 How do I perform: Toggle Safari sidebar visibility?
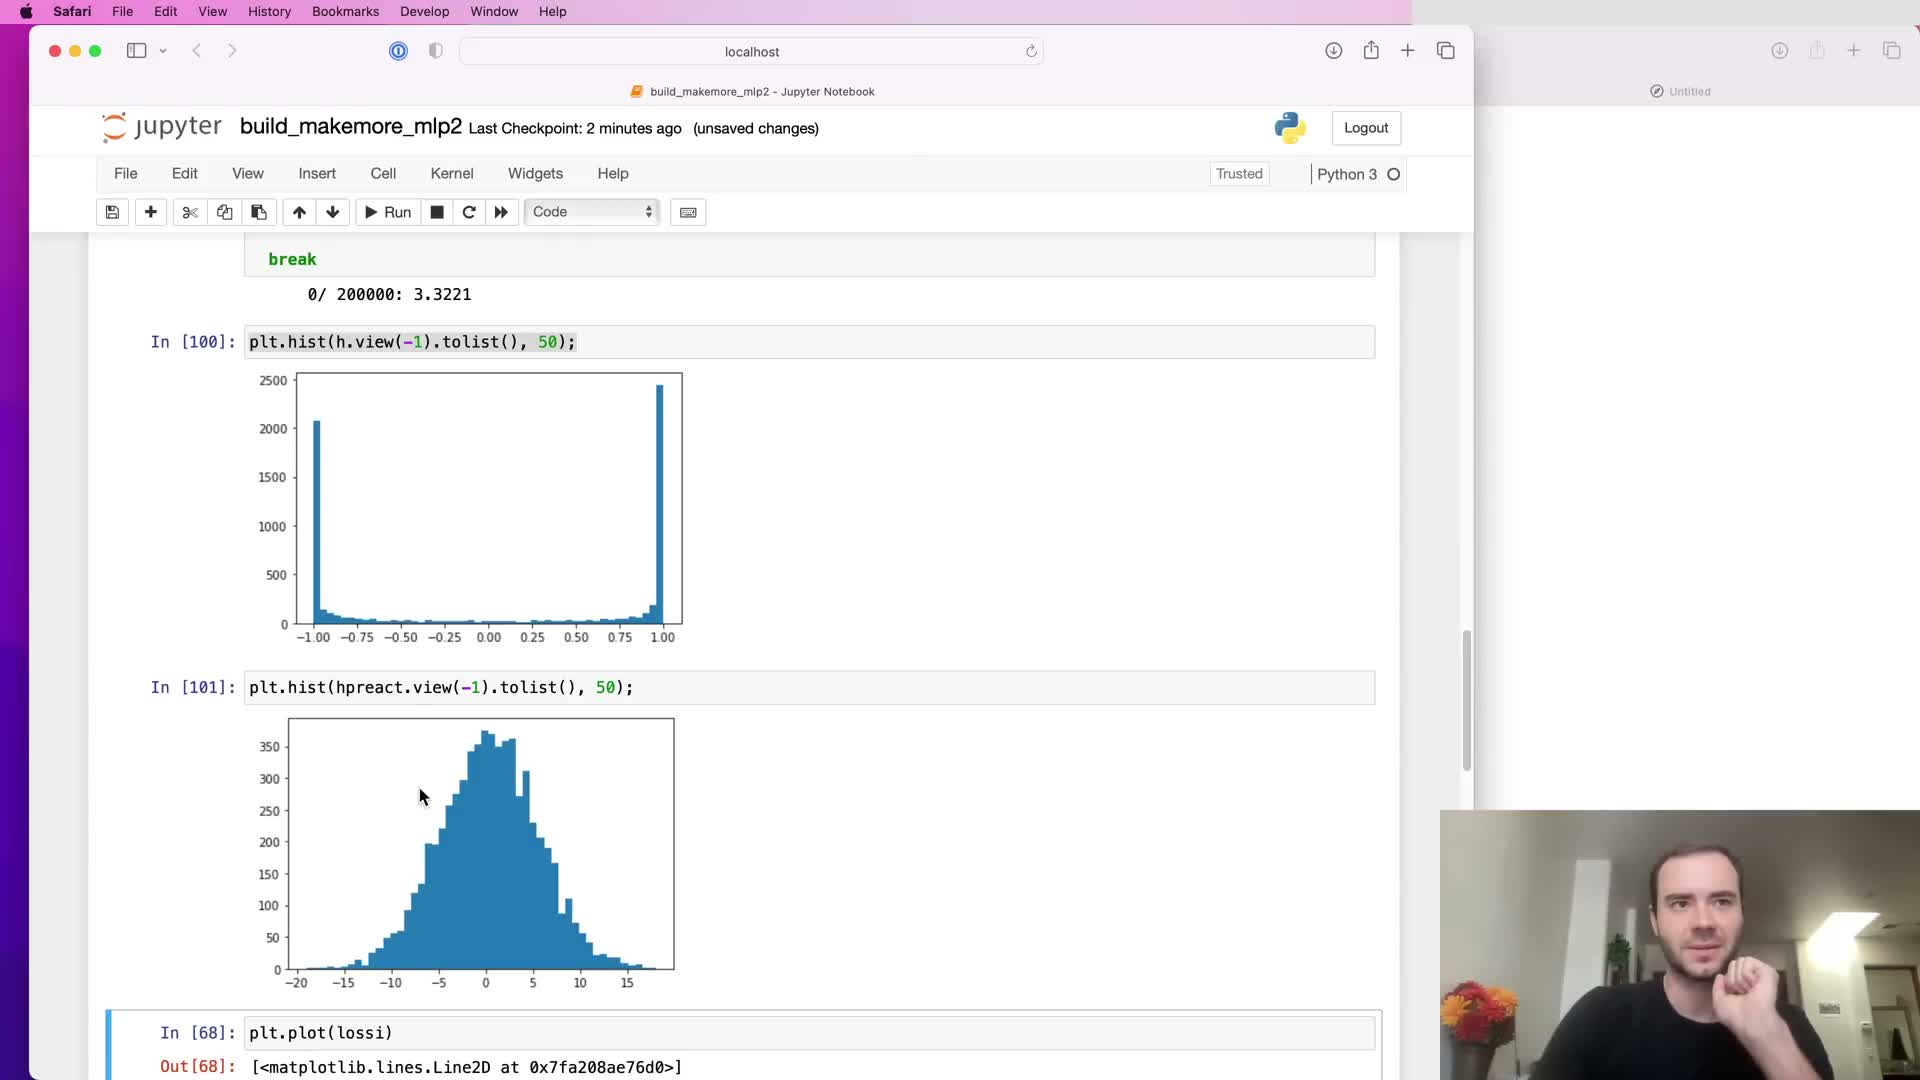pyautogui.click(x=136, y=51)
